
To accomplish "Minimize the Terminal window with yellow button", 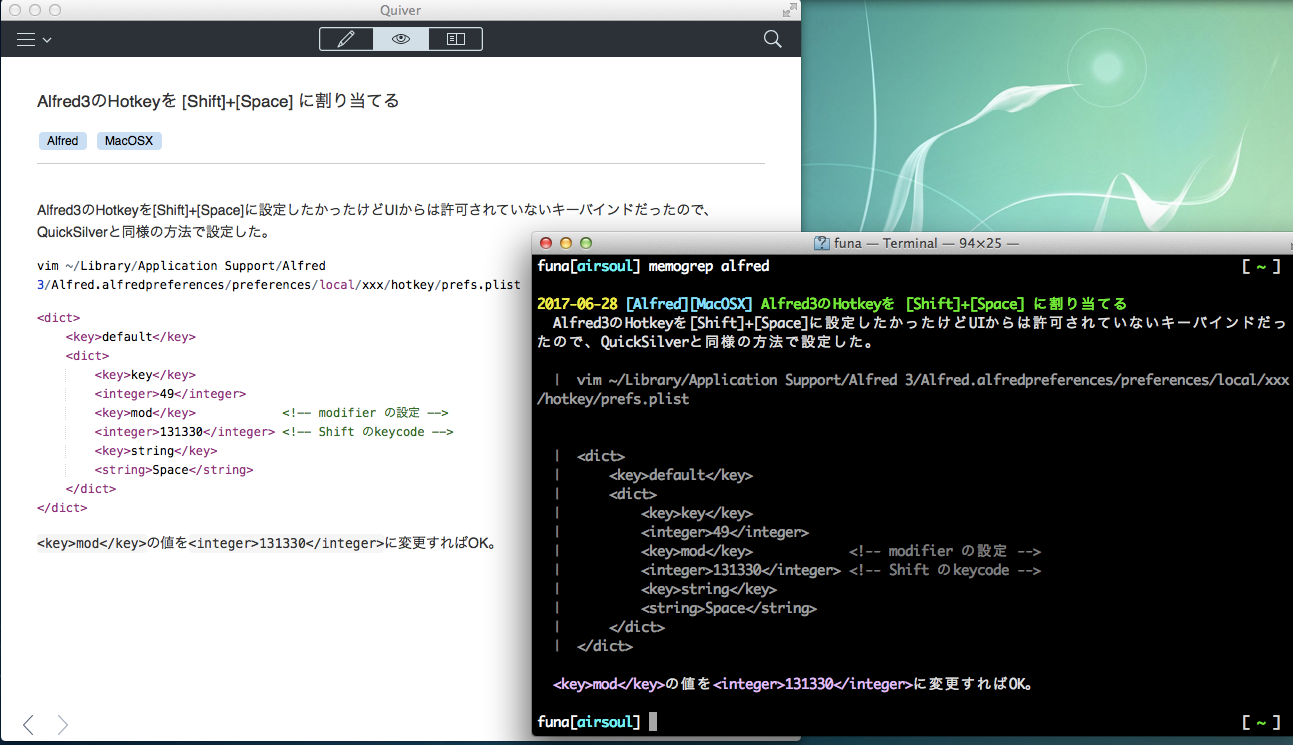I will point(566,243).
